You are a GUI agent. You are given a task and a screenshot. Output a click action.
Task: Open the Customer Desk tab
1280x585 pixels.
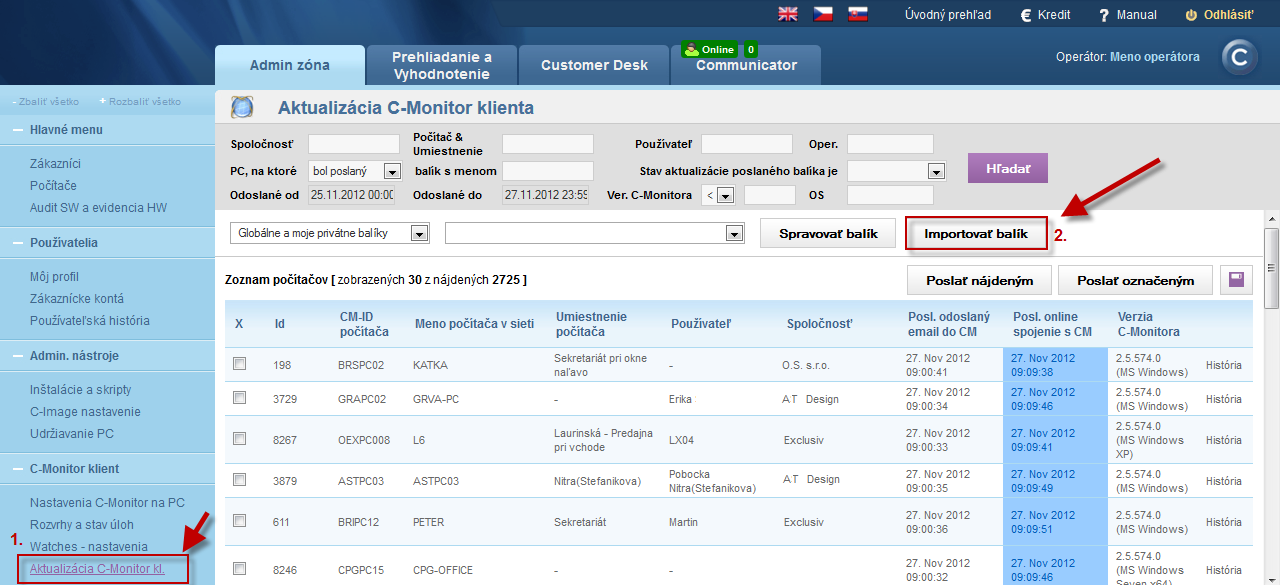pos(594,65)
